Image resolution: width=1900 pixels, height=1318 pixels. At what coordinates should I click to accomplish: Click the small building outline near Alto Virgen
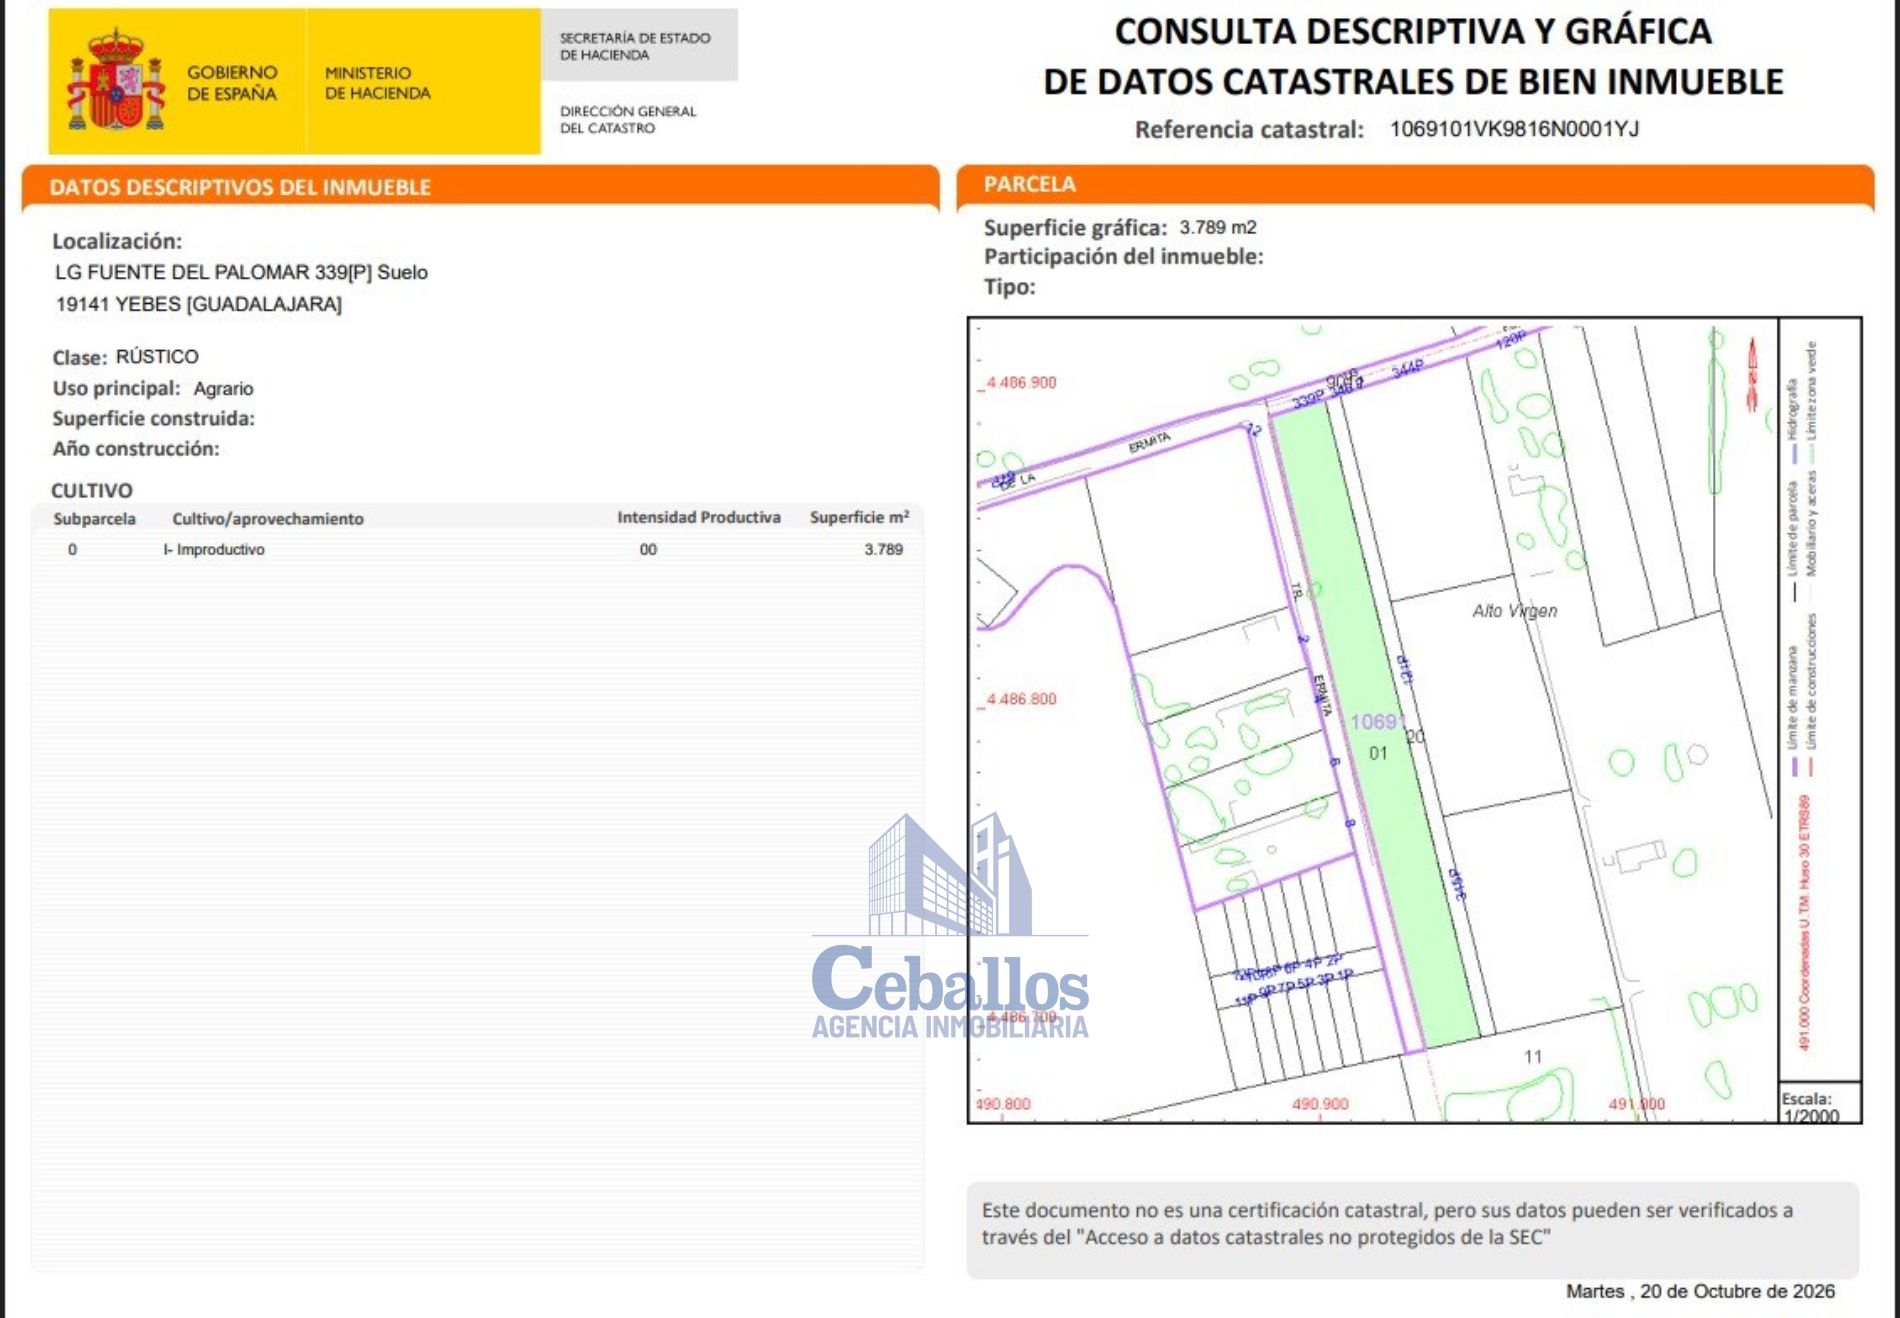tap(1526, 484)
